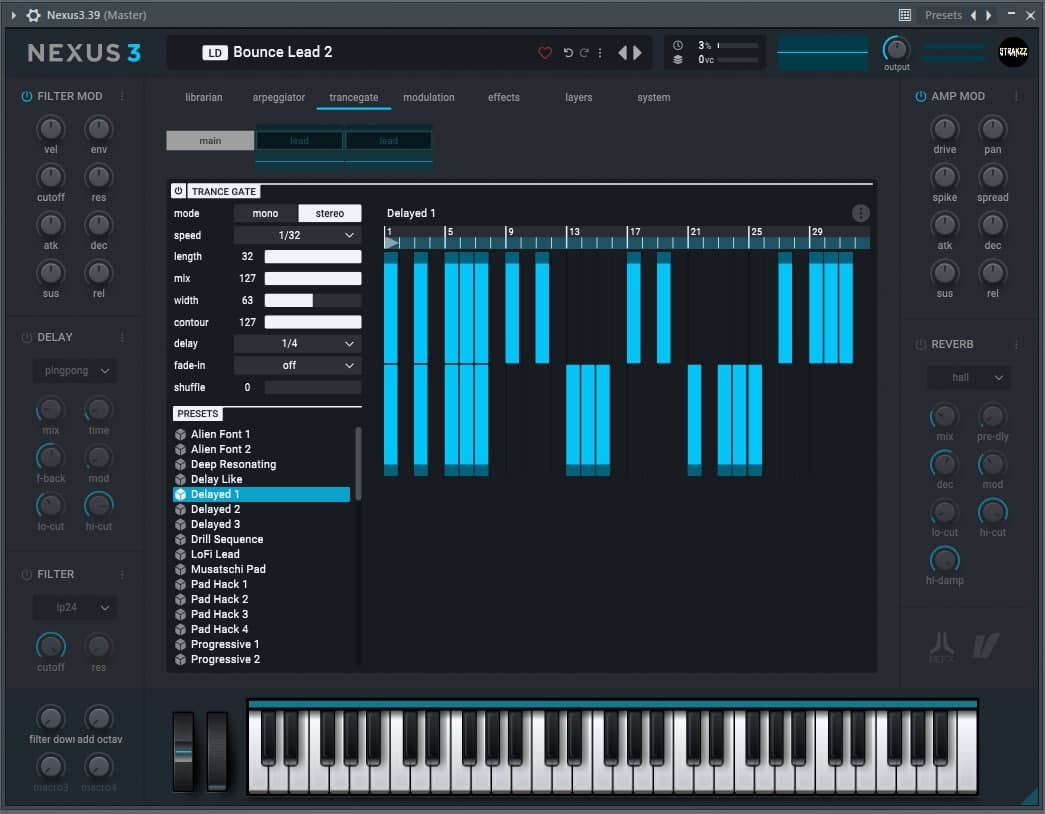Click the output volume knob
The image size is (1045, 814).
point(896,49)
